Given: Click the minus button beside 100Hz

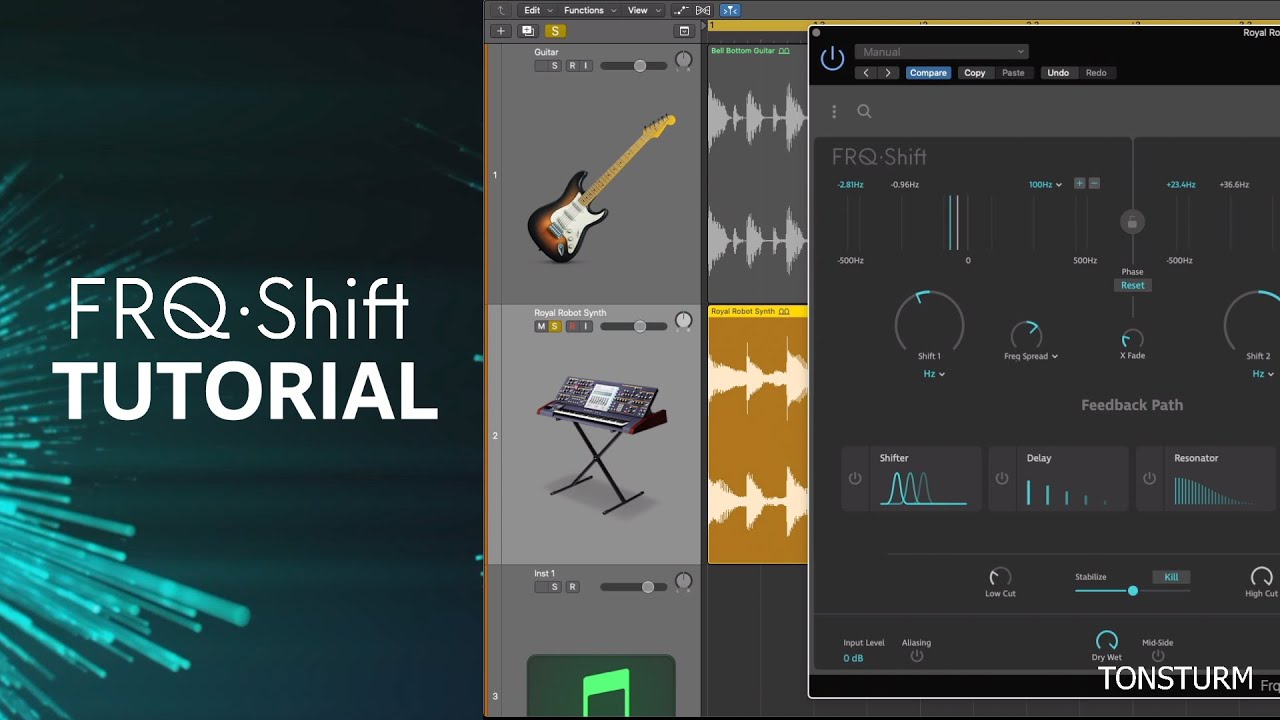Looking at the screenshot, I should coord(1094,184).
